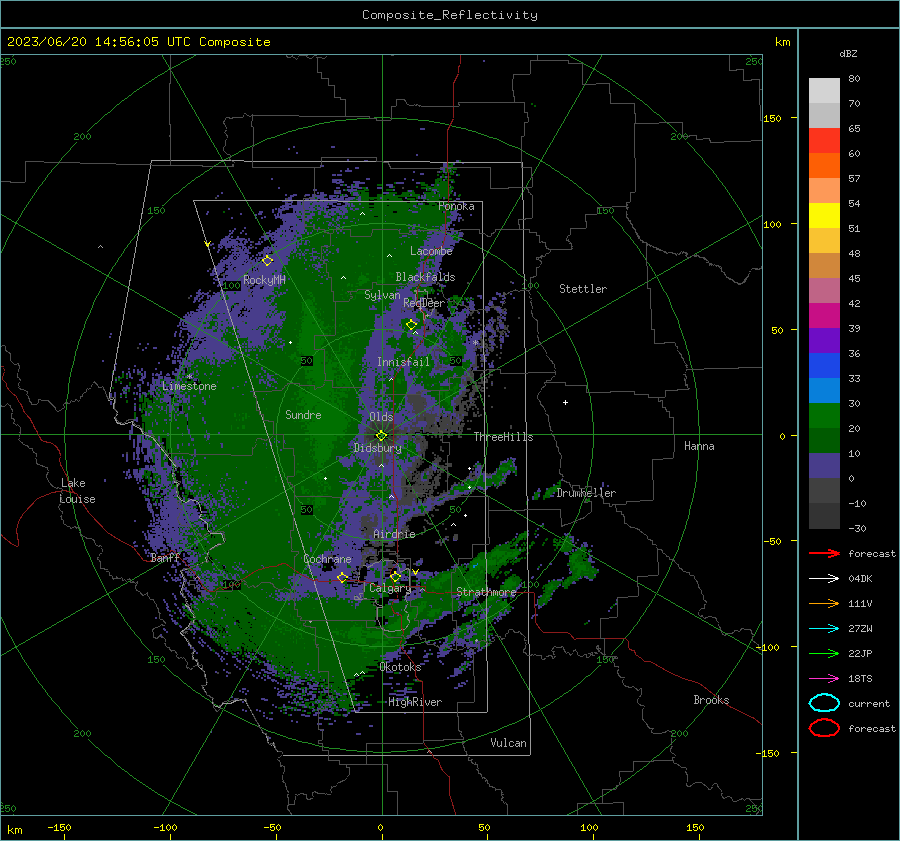900x841 pixels.
Task: Click the yellow diamond marker above Calgary
Action: click(x=395, y=576)
